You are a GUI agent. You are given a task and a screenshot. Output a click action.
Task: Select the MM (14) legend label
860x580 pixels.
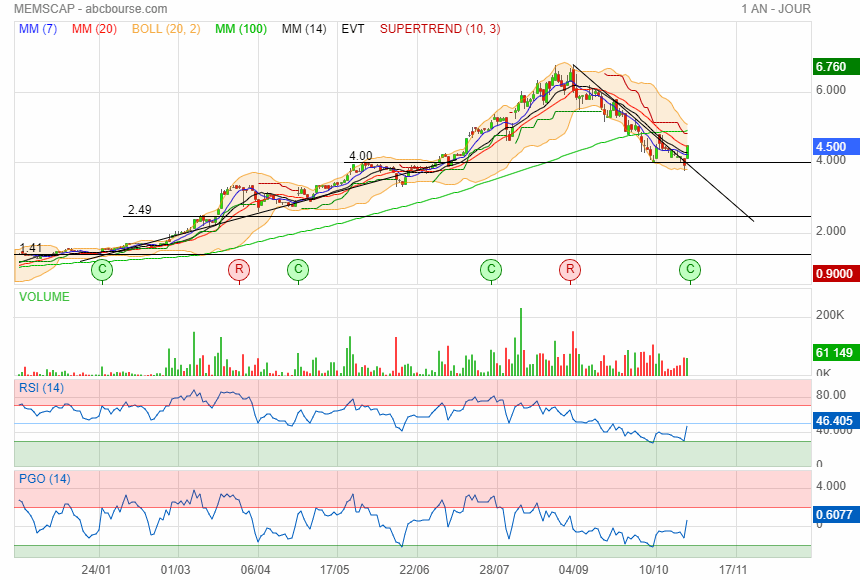coord(304,29)
